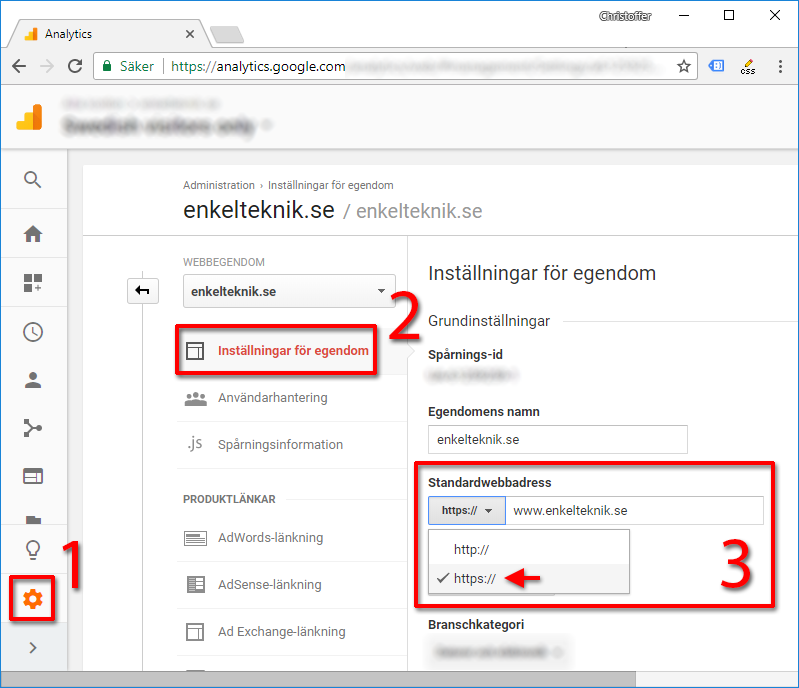Bookmark page with the star icon
Image resolution: width=799 pixels, height=688 pixels.
684,67
